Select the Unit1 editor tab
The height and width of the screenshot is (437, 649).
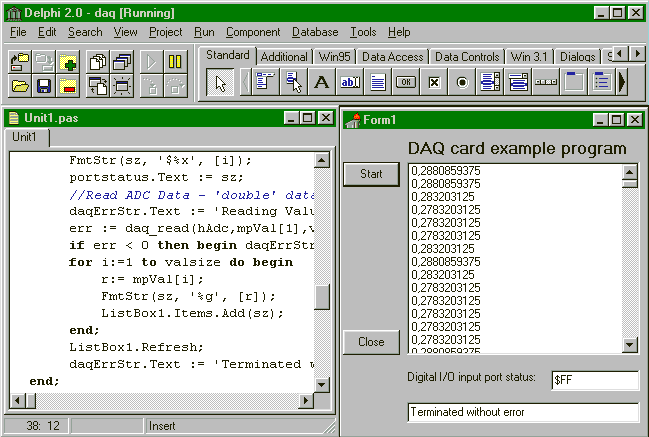(25, 137)
